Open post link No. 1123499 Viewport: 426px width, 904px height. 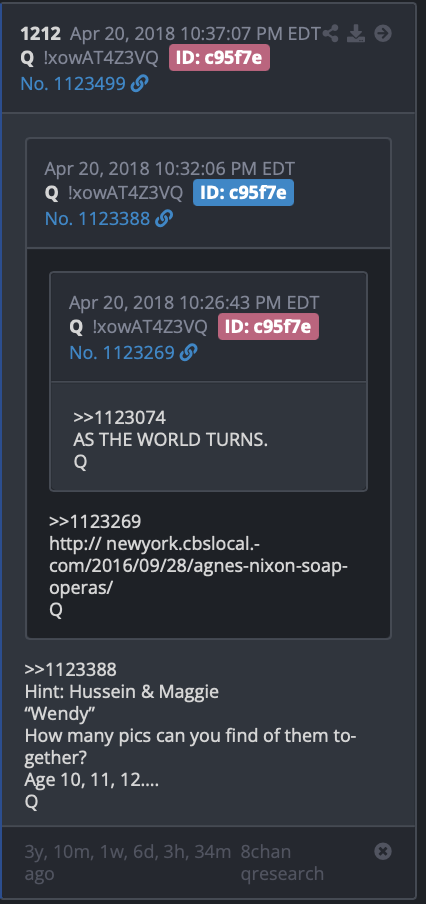tap(73, 84)
